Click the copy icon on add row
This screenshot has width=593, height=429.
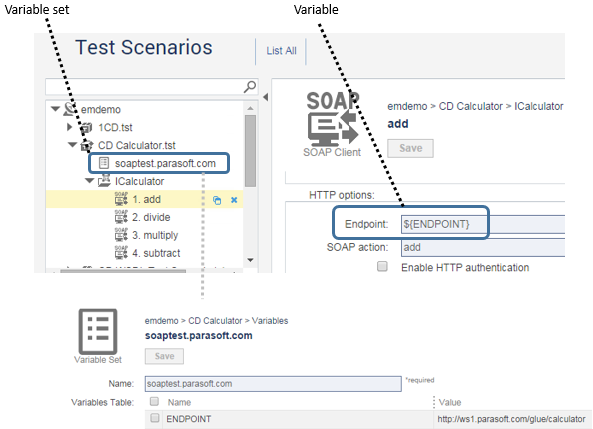217,200
